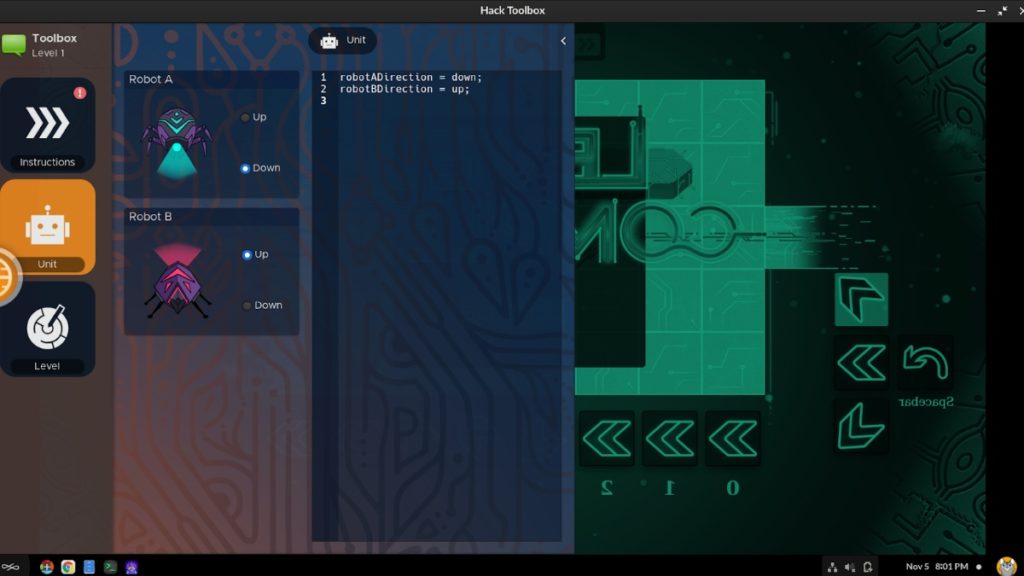Set Robot B direction to Down
The image size is (1024, 576).
click(x=247, y=305)
